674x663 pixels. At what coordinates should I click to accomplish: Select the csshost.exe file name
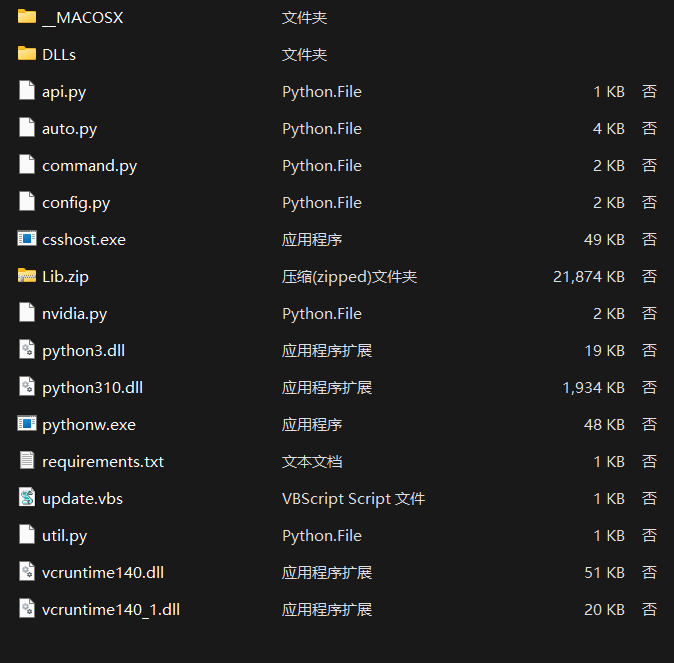point(84,239)
